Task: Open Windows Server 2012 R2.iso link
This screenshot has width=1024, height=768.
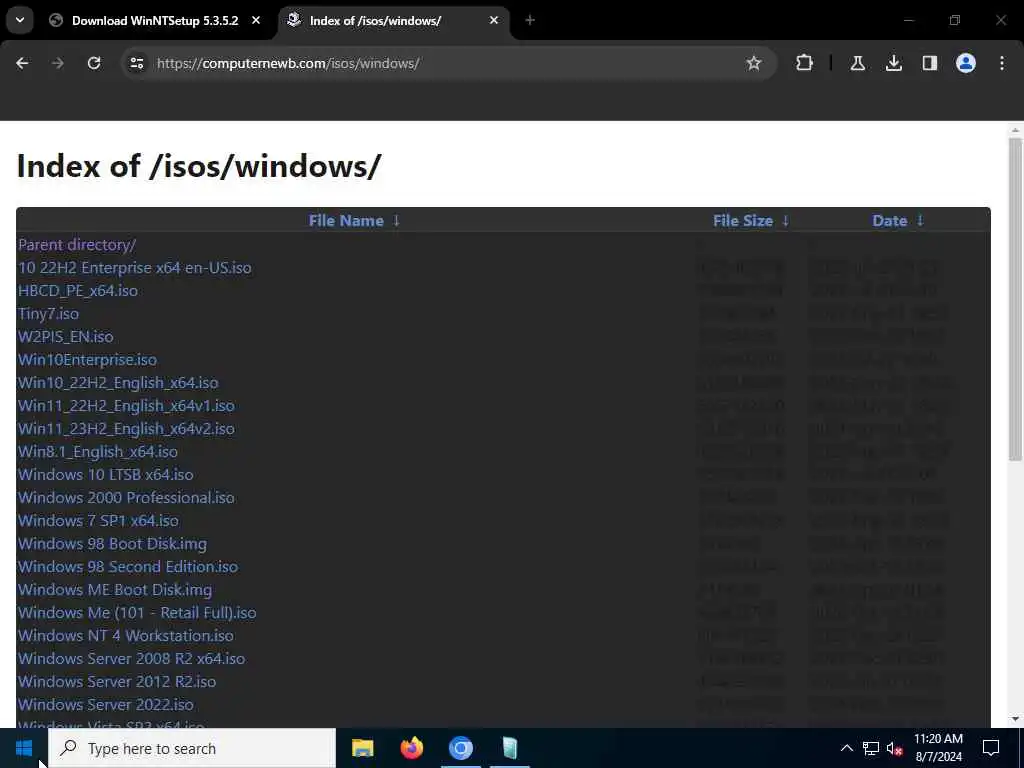Action: 117,681
